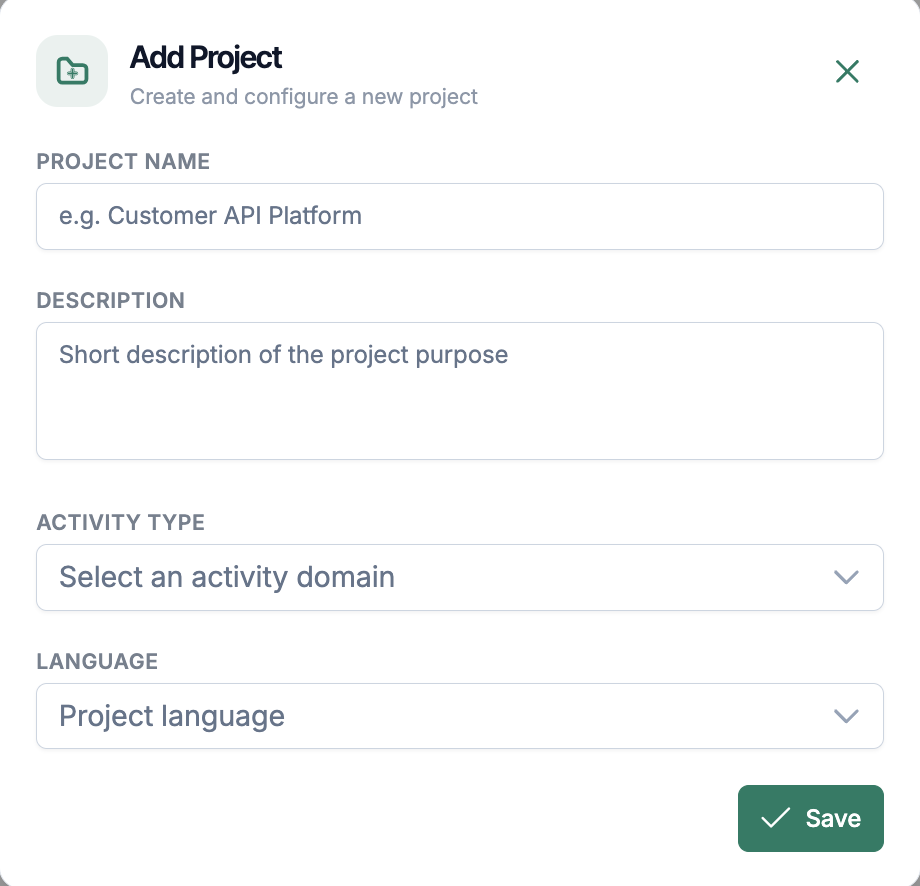
Task: Click the plus symbol on the folder badge
Action: coord(74,73)
